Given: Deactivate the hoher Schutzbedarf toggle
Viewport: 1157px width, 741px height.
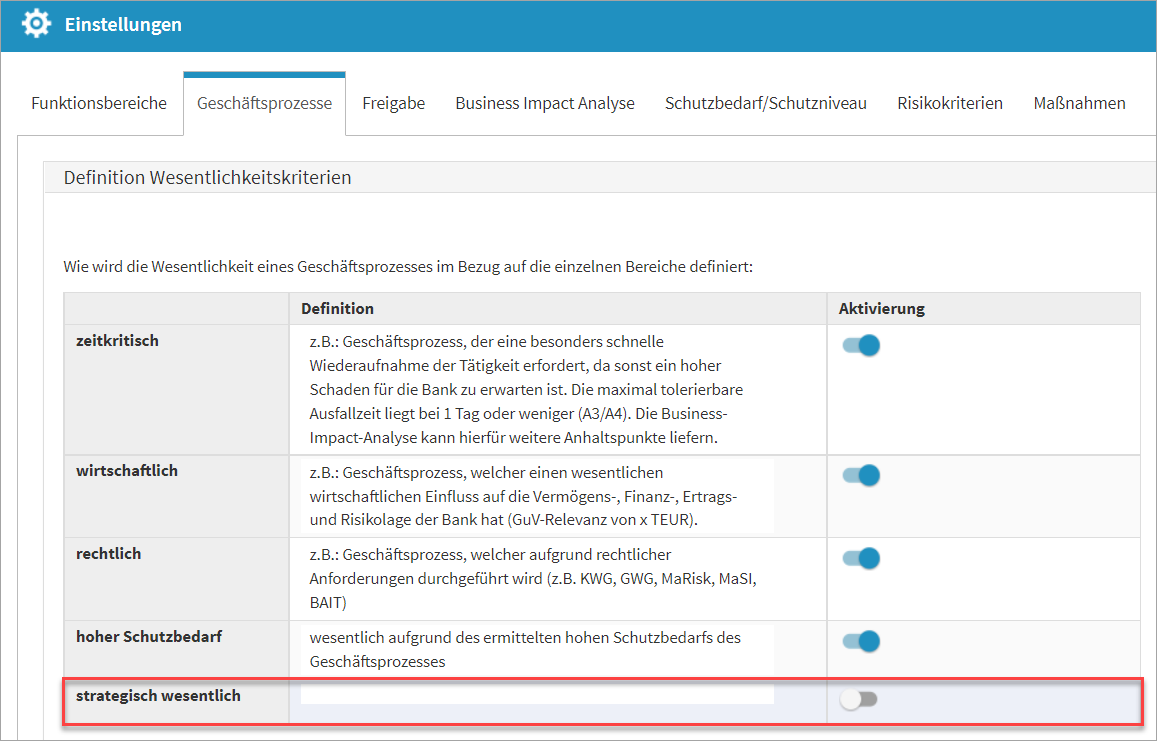Looking at the screenshot, I should tap(860, 641).
